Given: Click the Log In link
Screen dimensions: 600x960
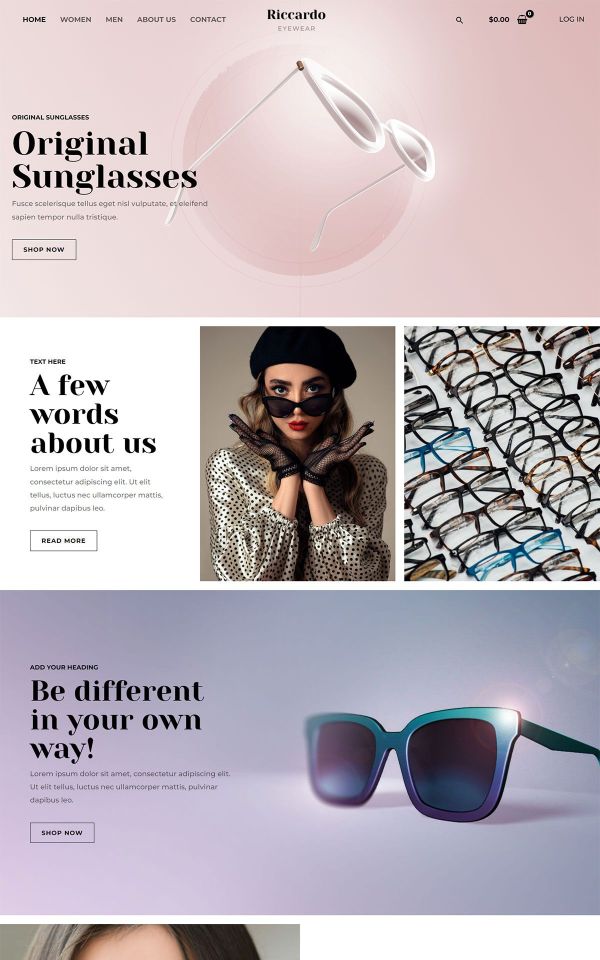Looking at the screenshot, I should click(x=571, y=20).
